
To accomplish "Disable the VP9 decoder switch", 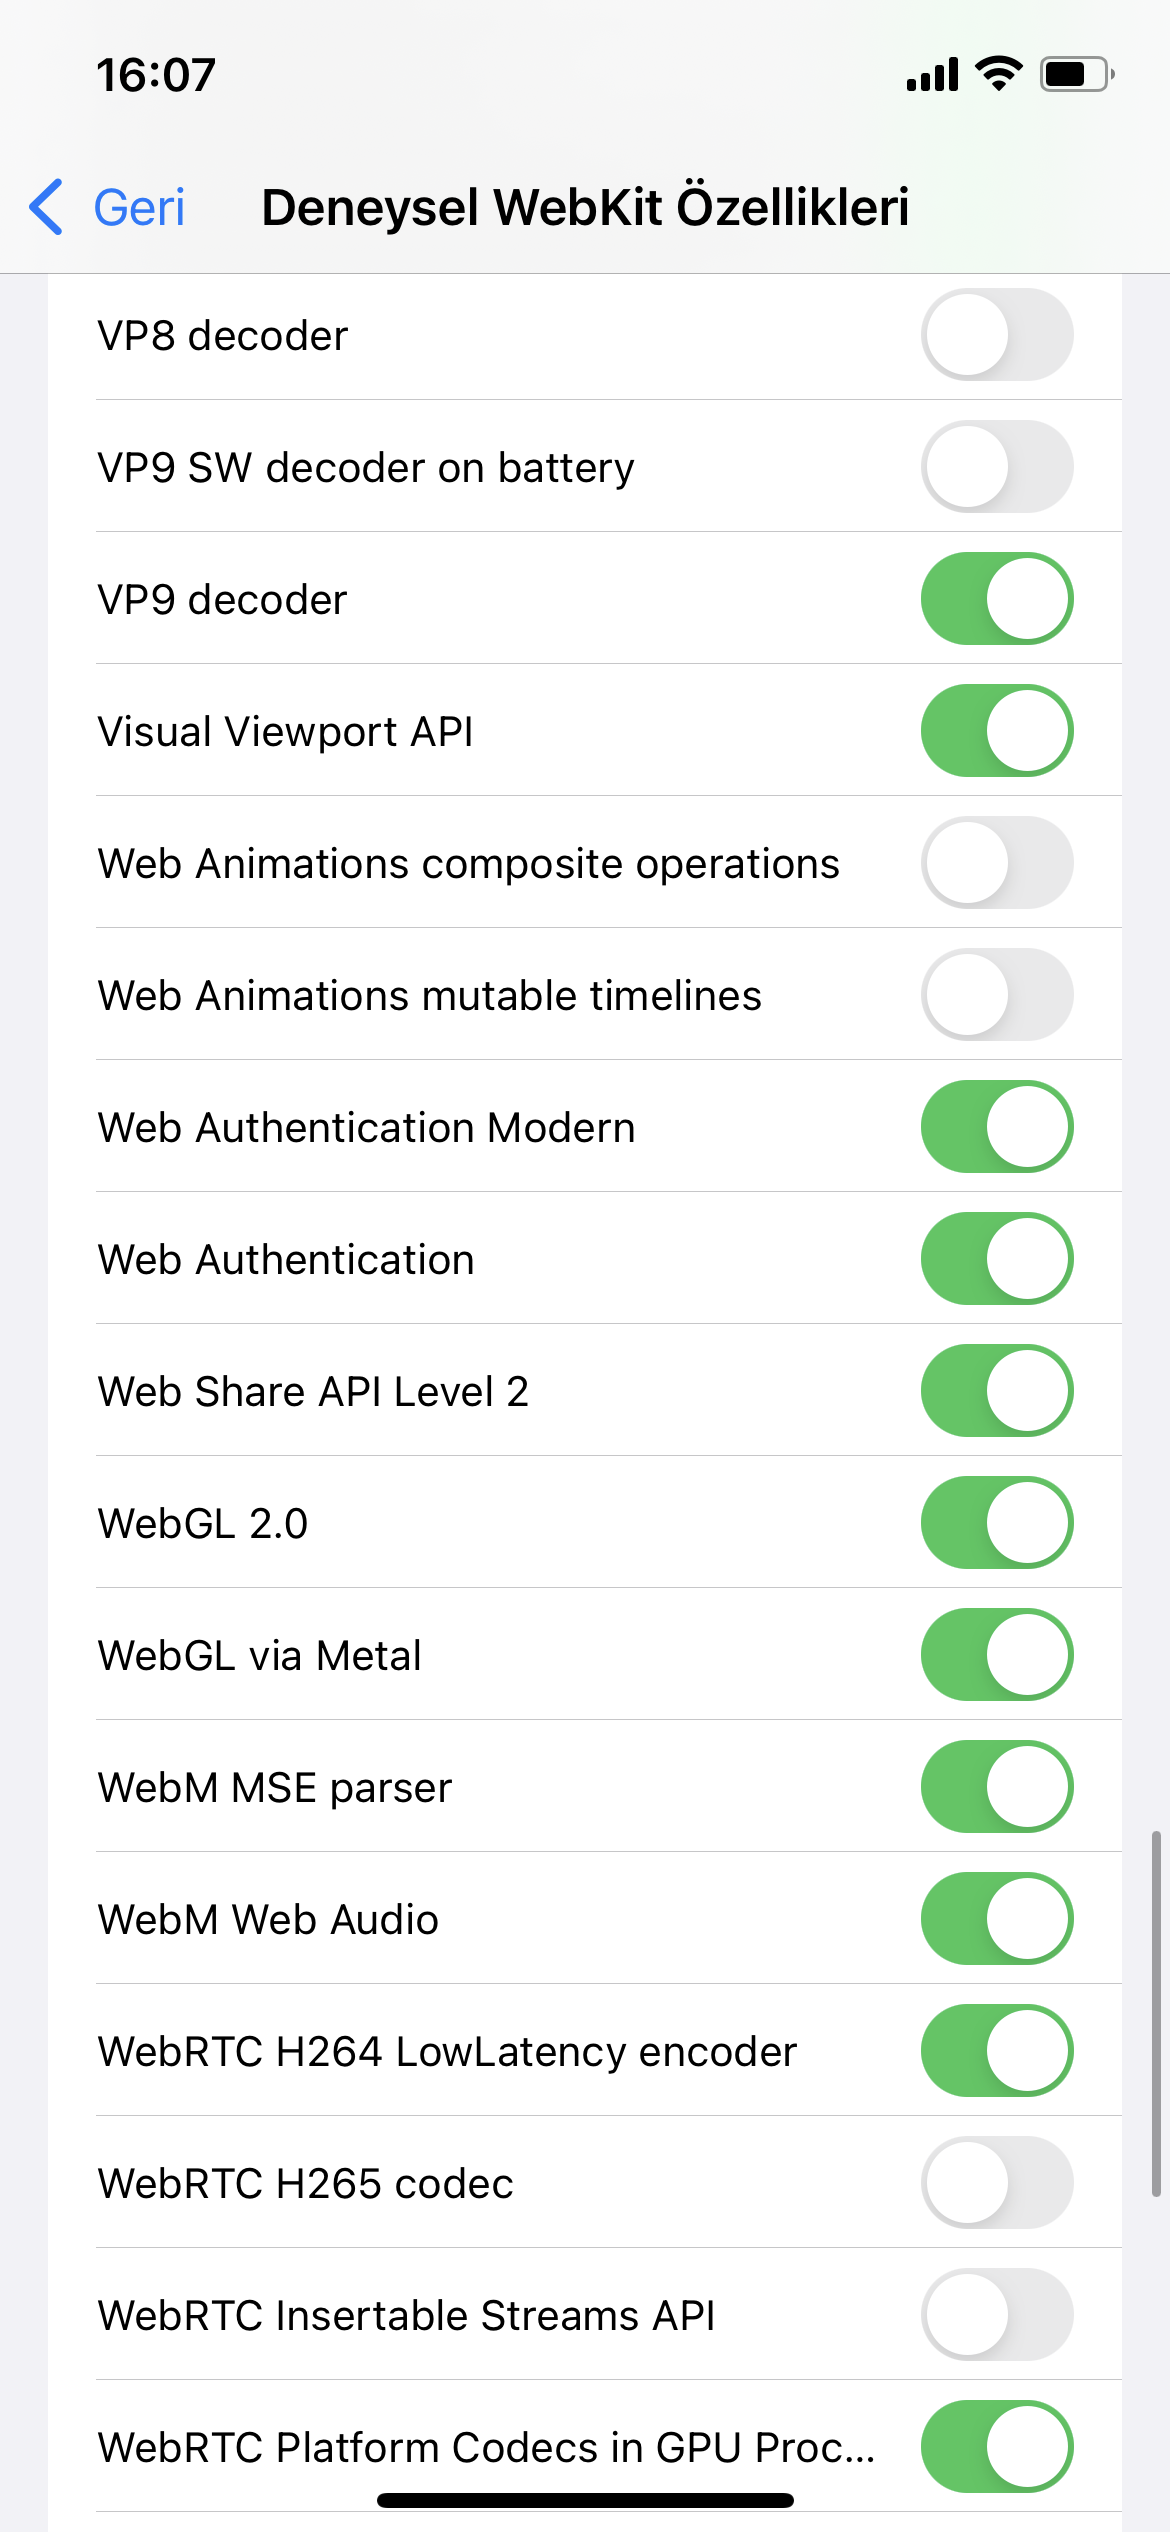I will (x=997, y=599).
